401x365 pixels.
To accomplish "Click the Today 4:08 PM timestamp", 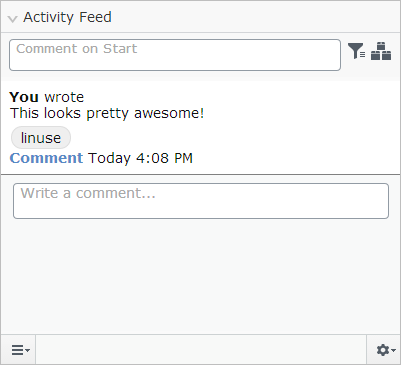I will coord(140,158).
